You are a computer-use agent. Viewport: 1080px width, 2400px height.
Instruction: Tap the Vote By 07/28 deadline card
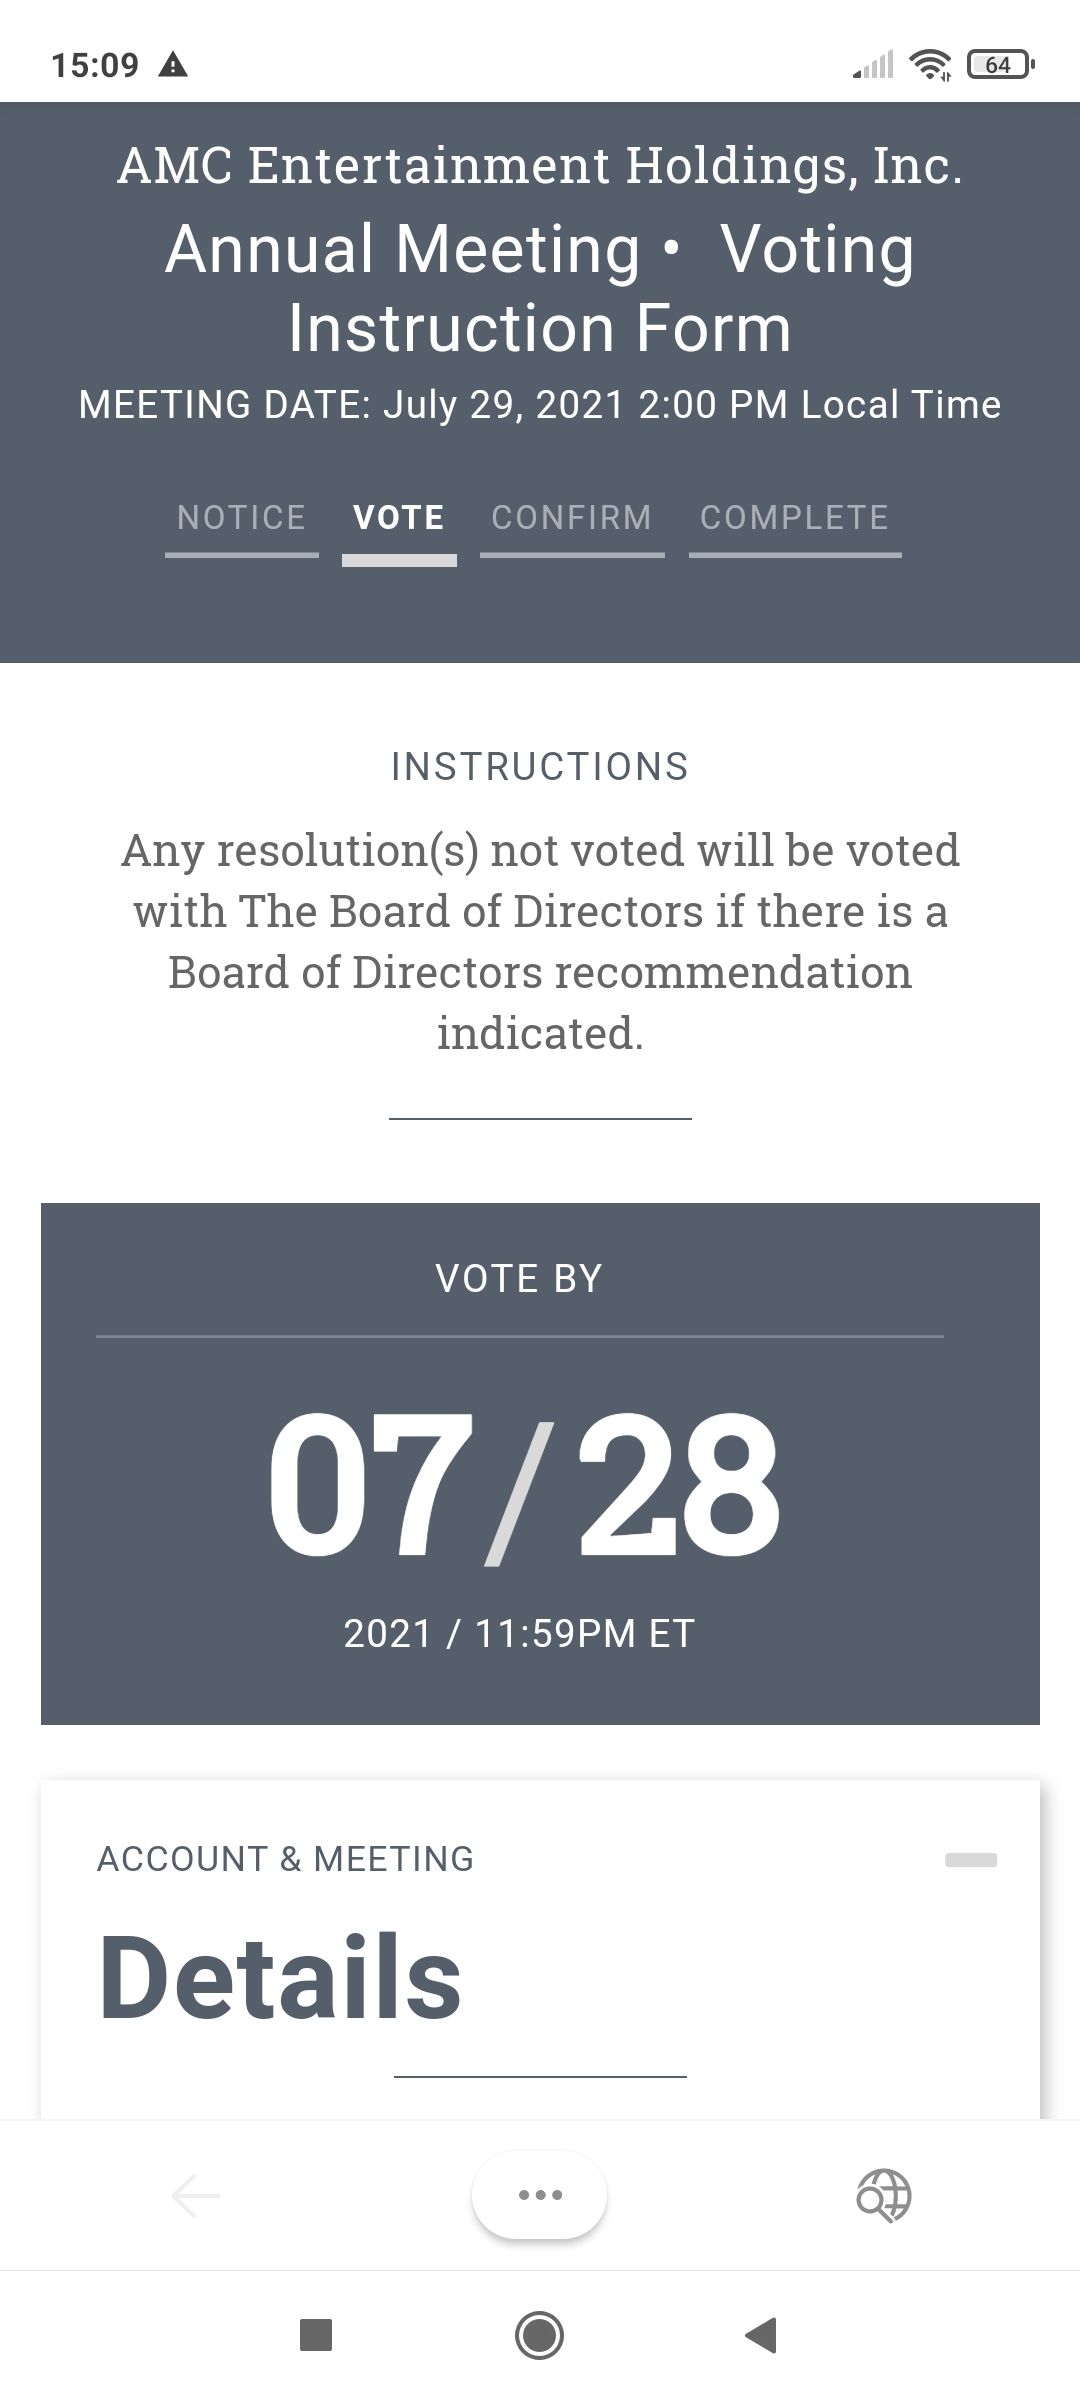coord(540,1464)
